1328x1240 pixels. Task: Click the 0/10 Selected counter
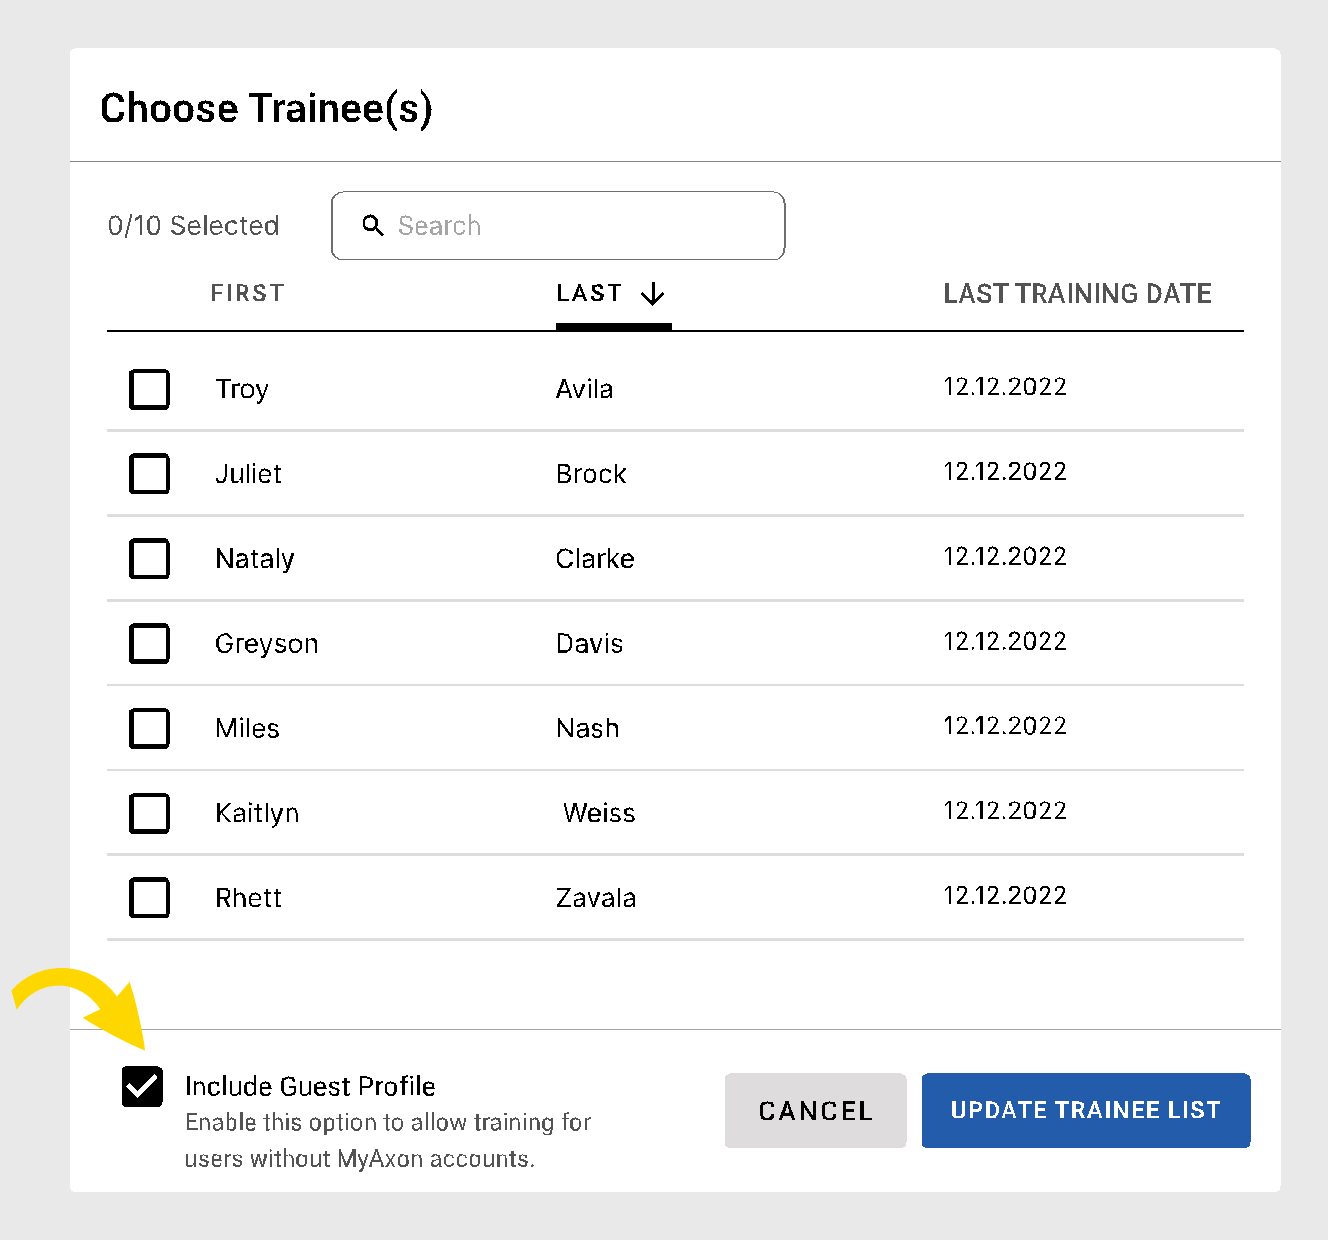(x=193, y=226)
